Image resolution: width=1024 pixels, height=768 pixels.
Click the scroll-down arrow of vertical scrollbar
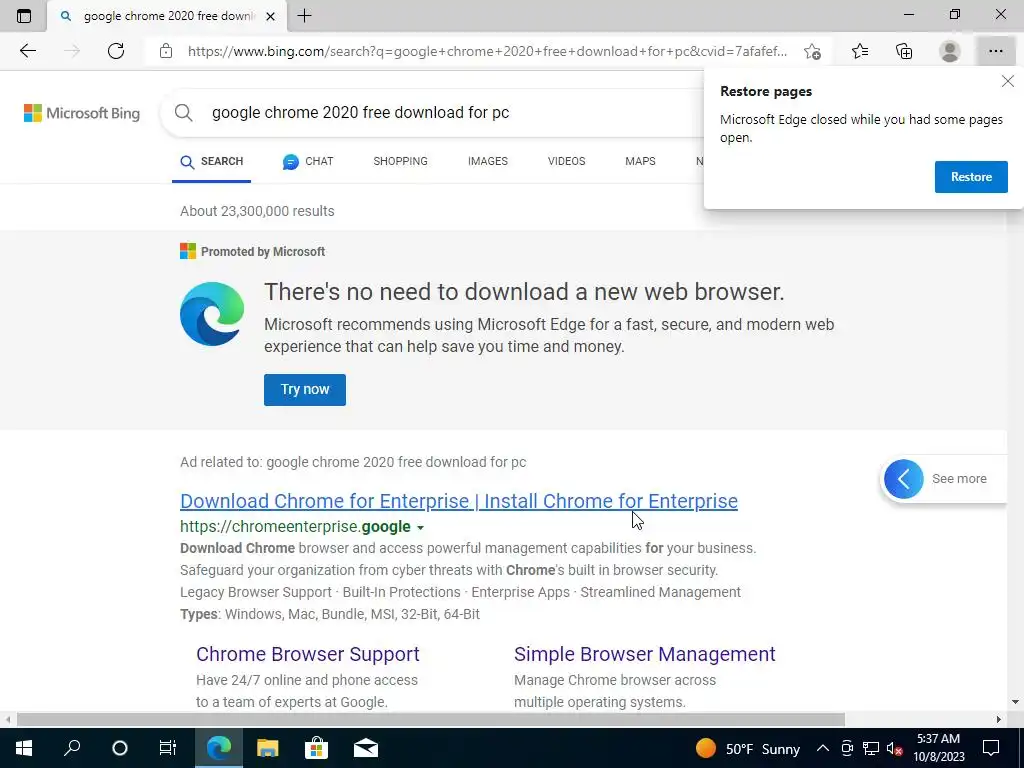pos(1015,703)
